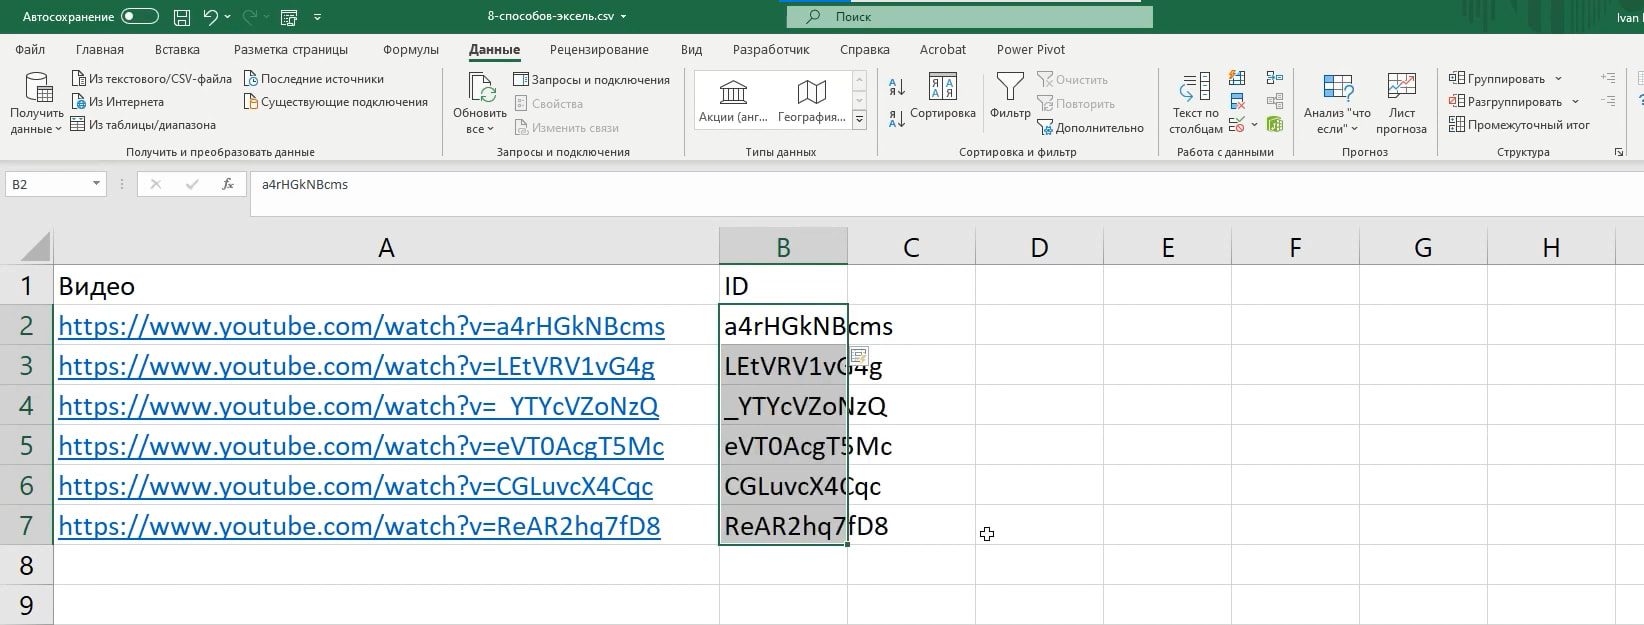
Task: Open the Группировать dropdown arrow
Action: pyautogui.click(x=1558, y=79)
